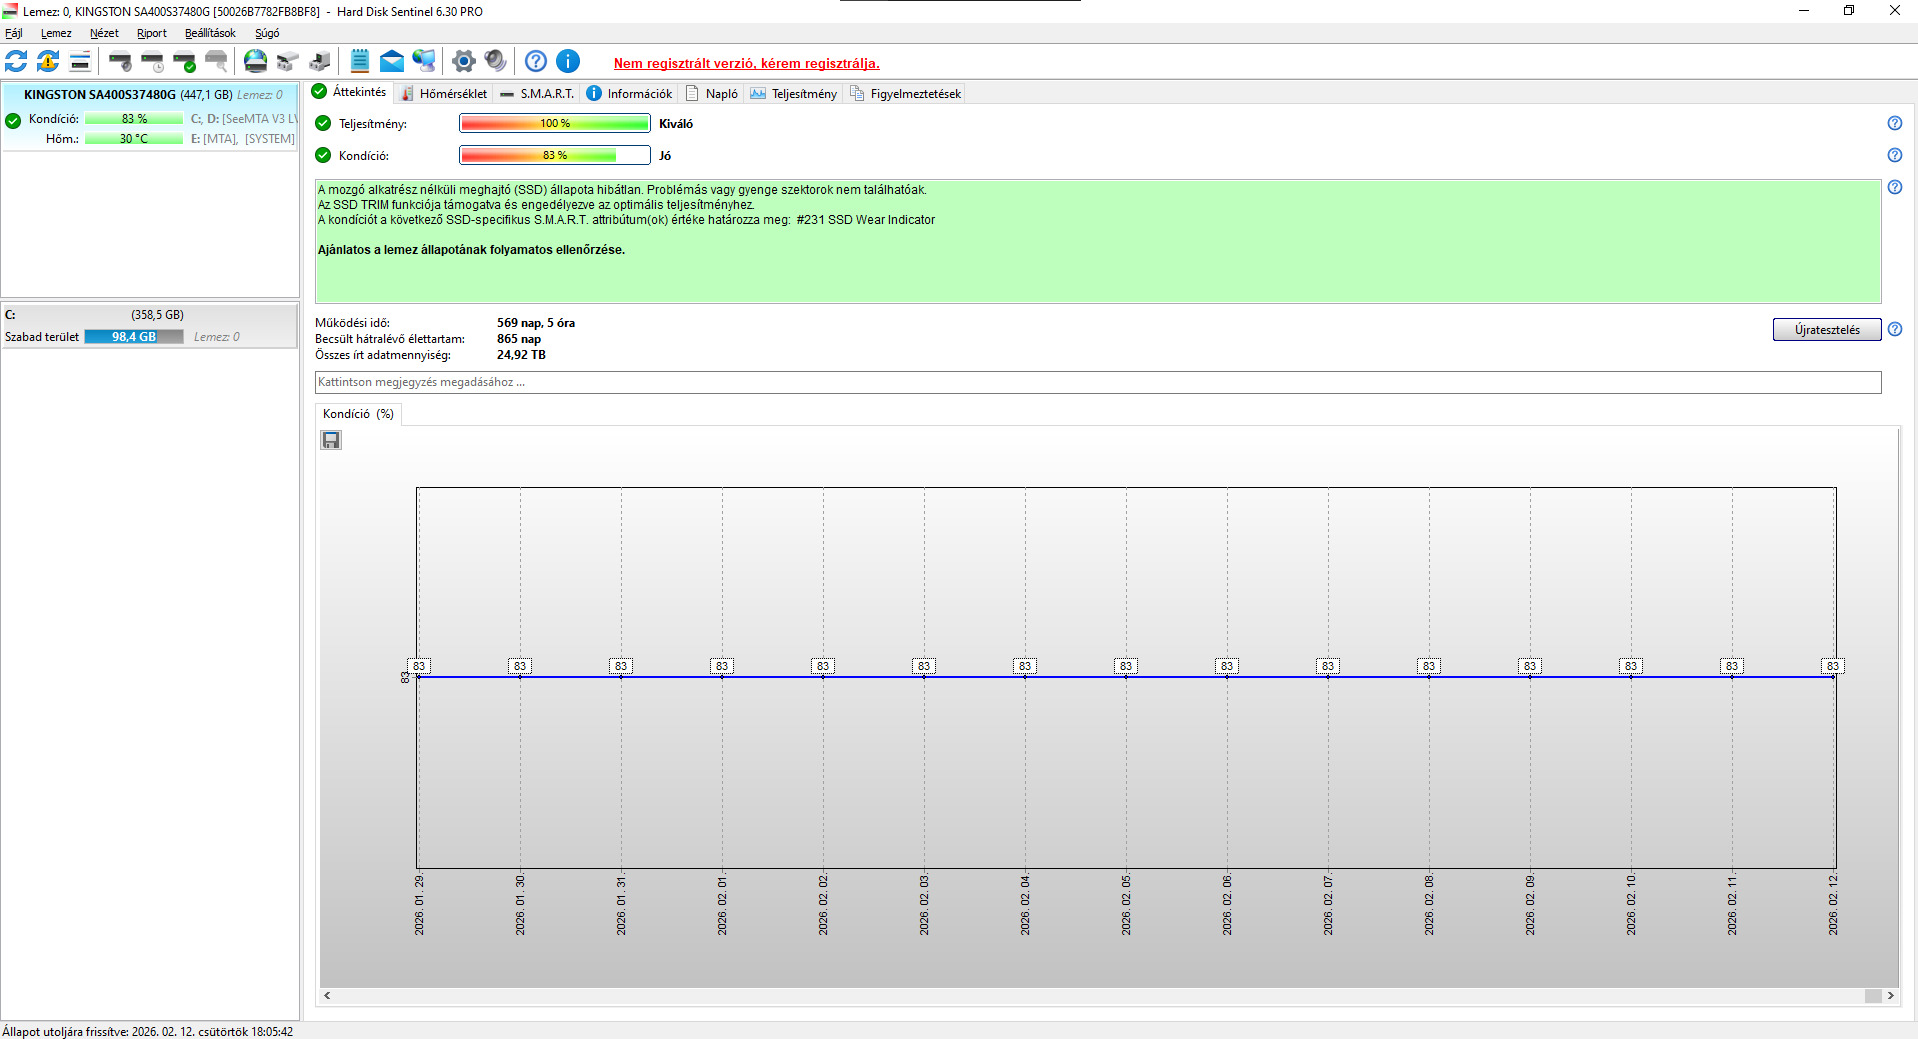This screenshot has width=1918, height=1039.
Task: Click the disk panel layout toolbar icon
Action: click(x=80, y=61)
